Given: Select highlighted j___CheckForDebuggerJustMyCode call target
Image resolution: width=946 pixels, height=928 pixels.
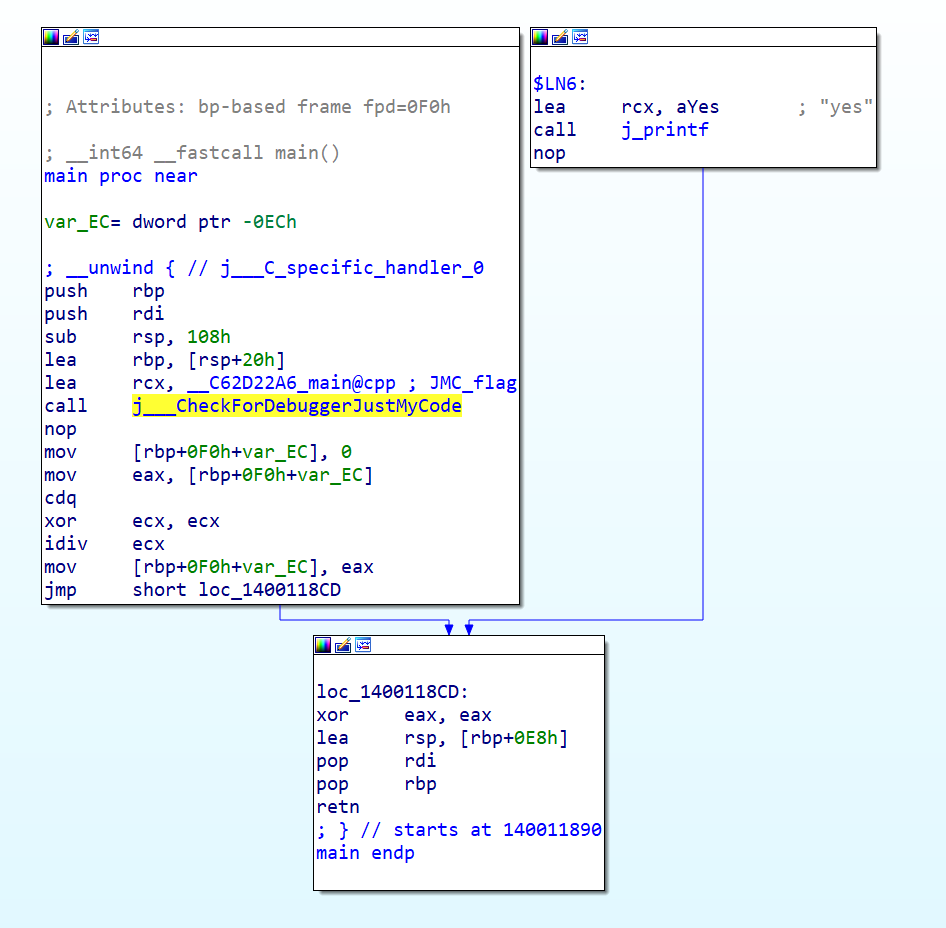Looking at the screenshot, I should (x=297, y=406).
